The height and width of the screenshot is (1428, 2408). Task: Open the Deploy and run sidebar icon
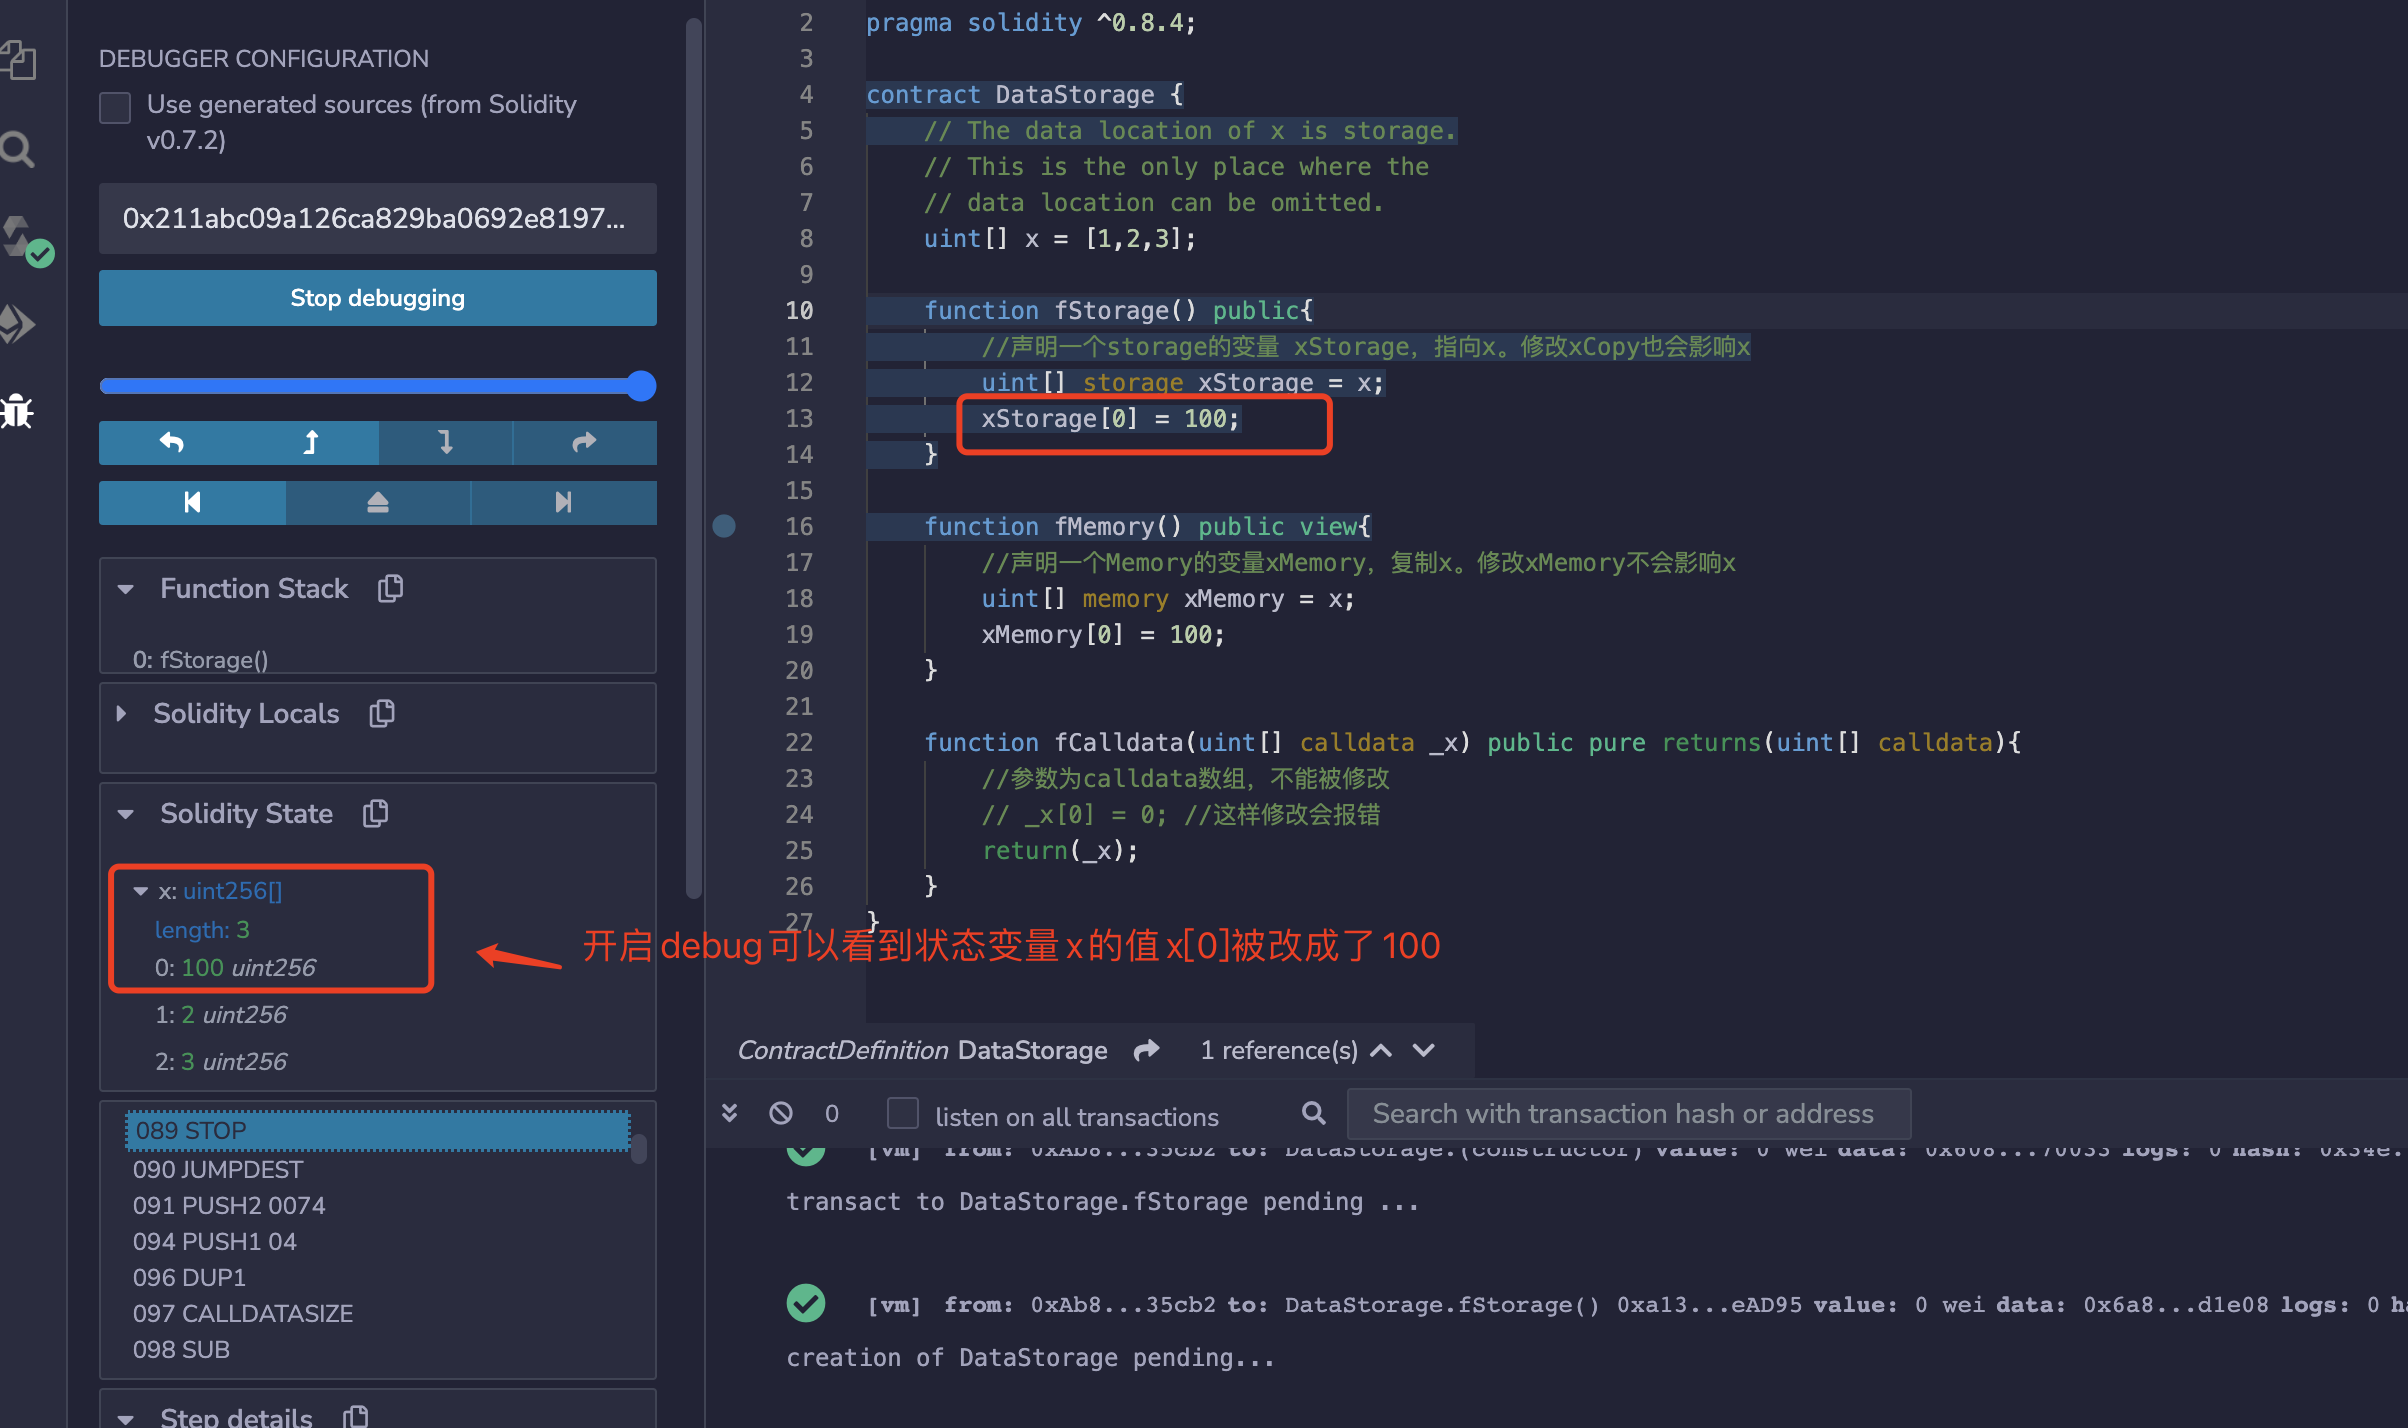pos(20,324)
